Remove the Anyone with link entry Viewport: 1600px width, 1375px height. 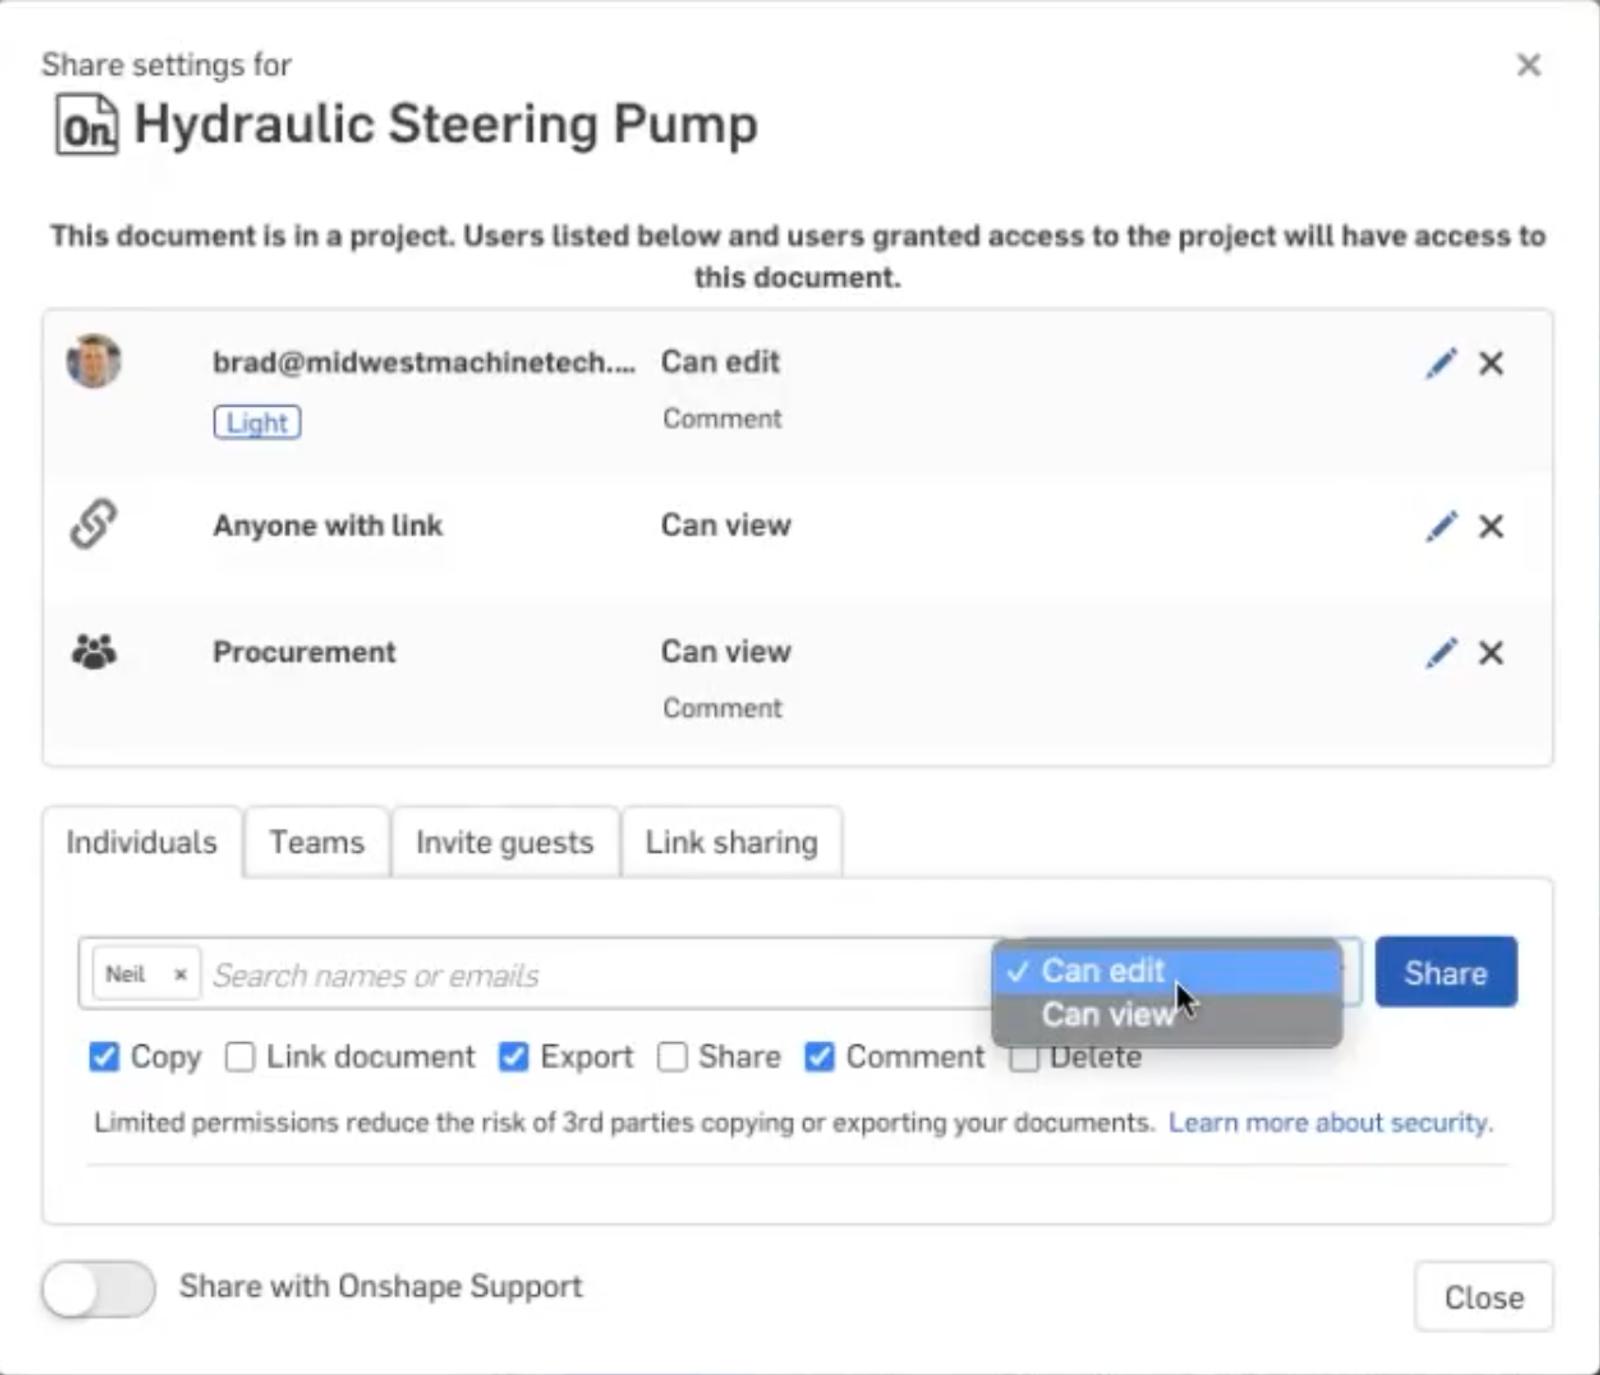click(x=1491, y=526)
